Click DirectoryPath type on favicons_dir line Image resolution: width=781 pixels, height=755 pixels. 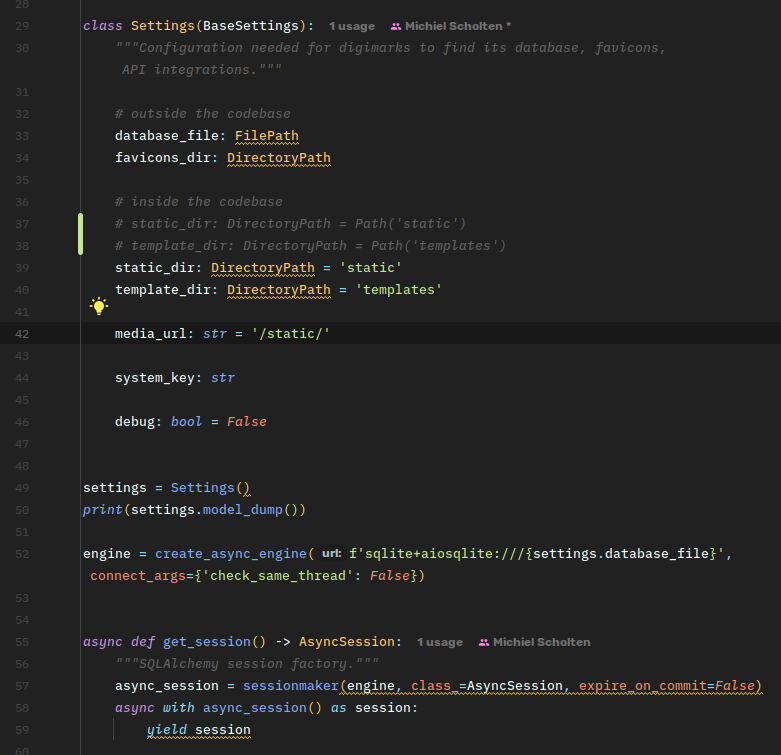278,158
